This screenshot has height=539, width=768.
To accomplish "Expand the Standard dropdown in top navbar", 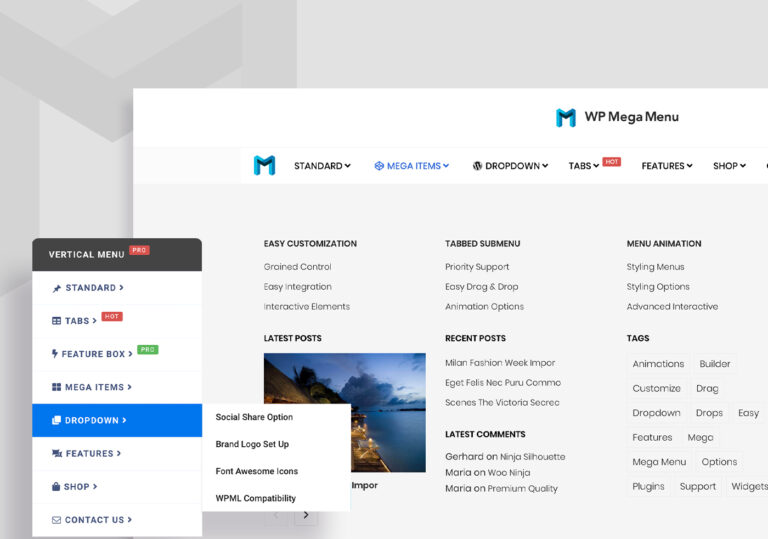I will (322, 166).
